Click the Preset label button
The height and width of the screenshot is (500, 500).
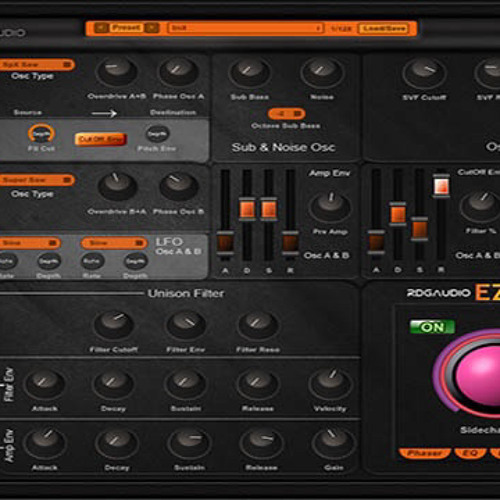126,28
